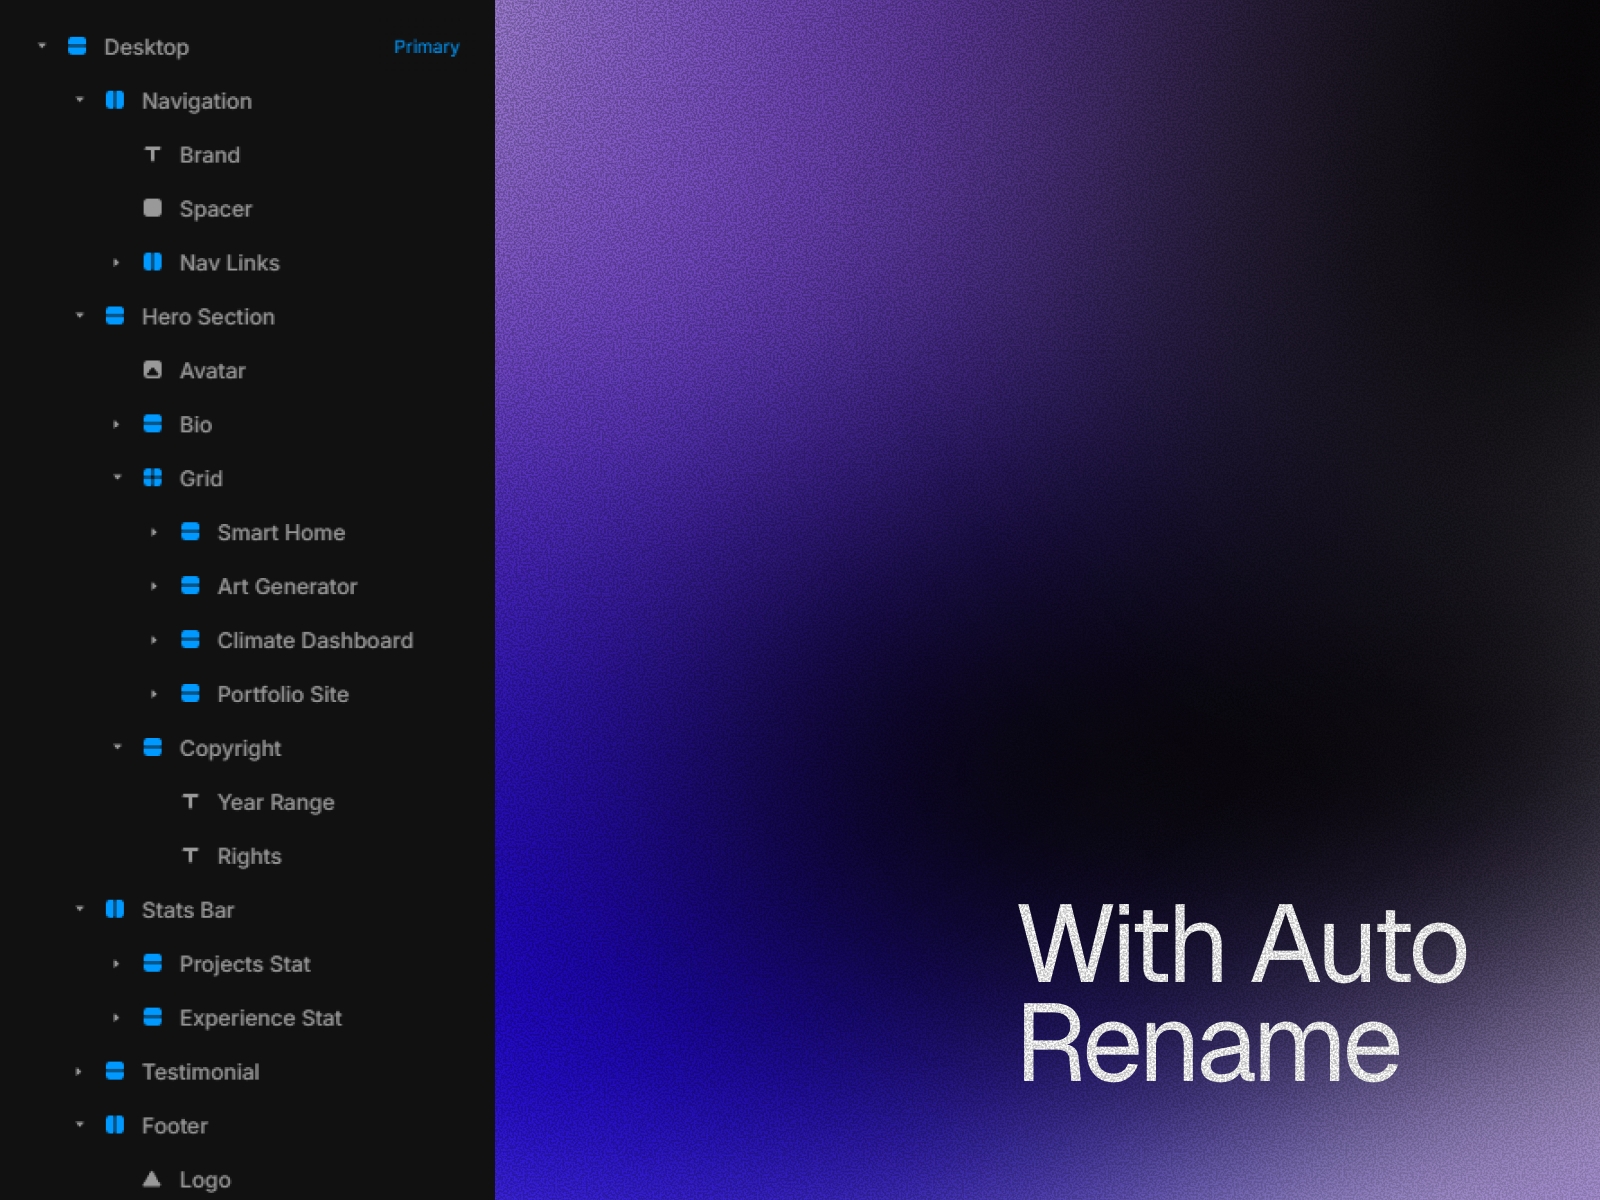The width and height of the screenshot is (1600, 1200).
Task: Click the Logo vector icon
Action: pos(153,1179)
